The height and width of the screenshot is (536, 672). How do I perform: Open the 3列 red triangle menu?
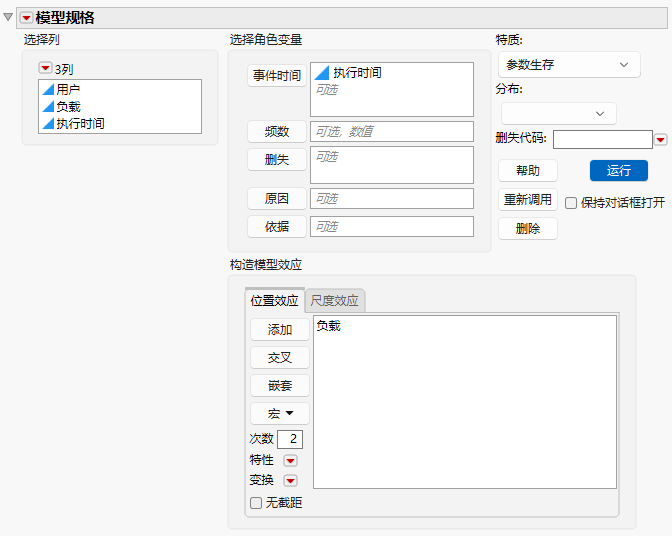pos(45,68)
